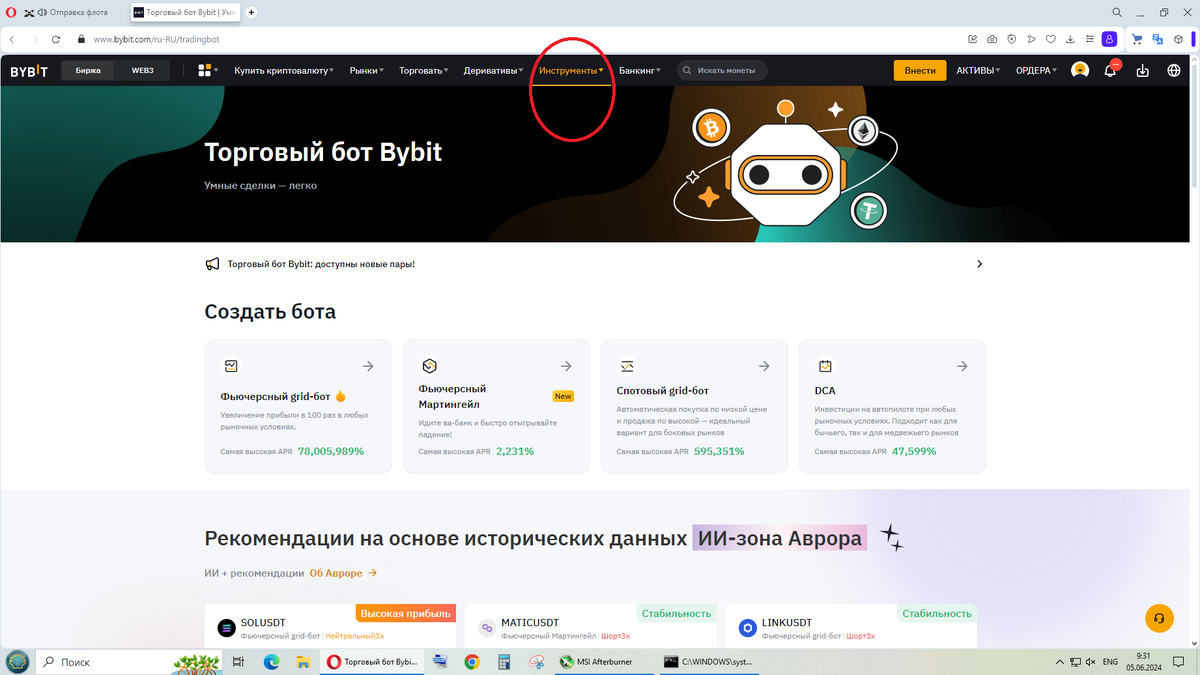Viewport: 1200px width, 675px height.
Task: Open the extensions cube icon
Action: pos(1178,39)
